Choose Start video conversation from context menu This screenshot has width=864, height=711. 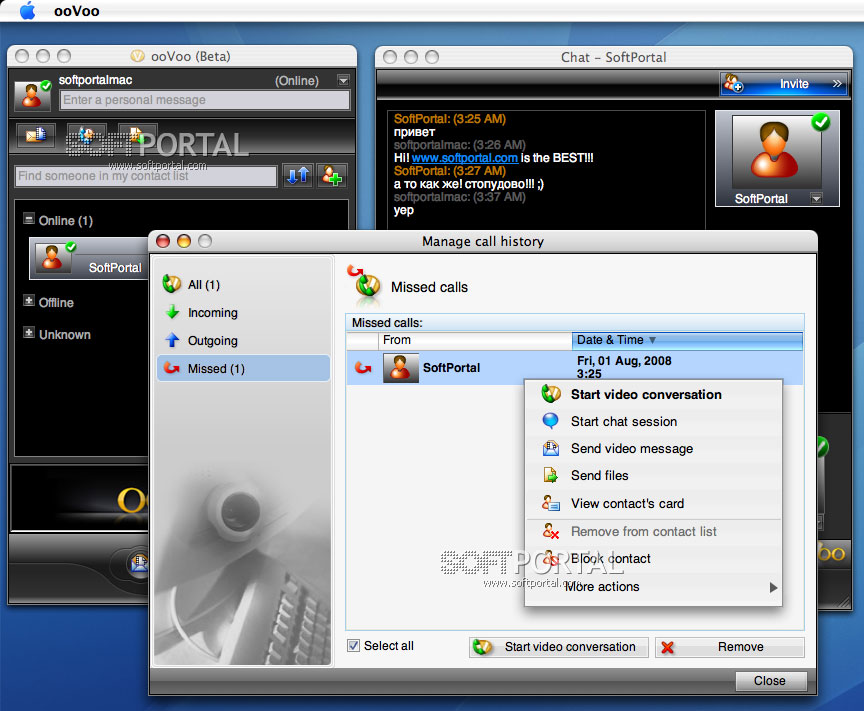coord(653,395)
